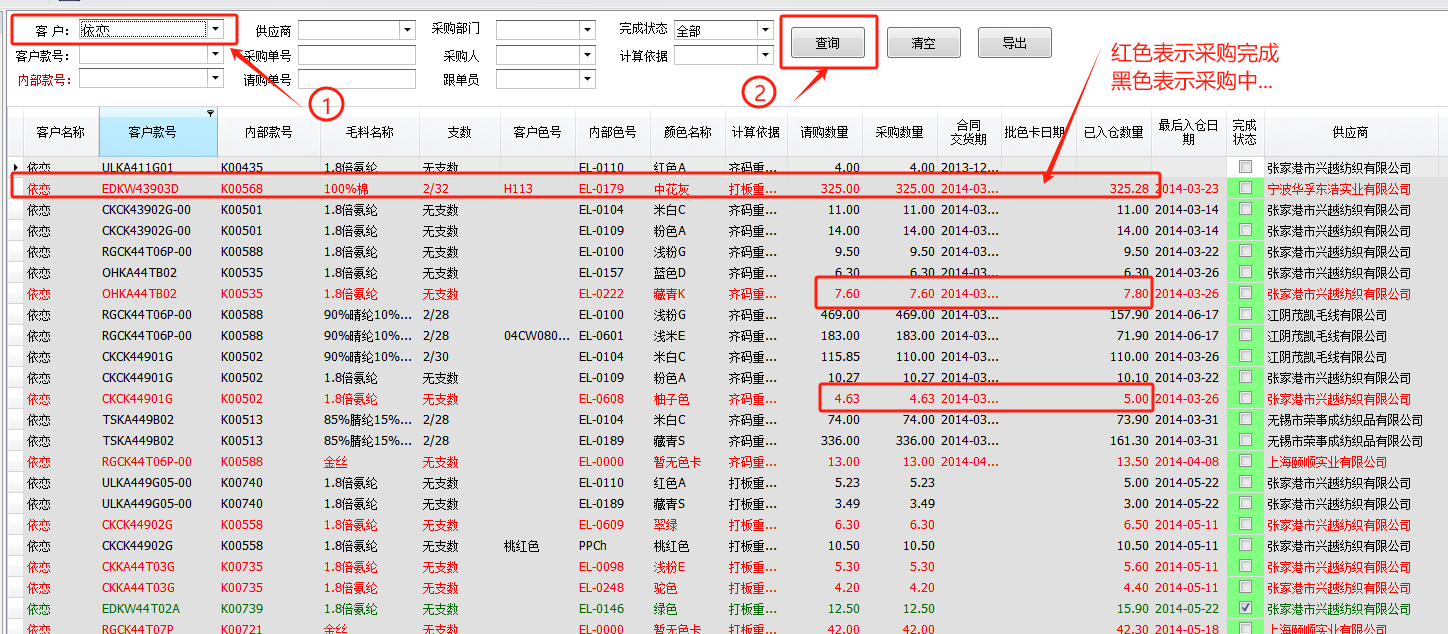The width and height of the screenshot is (1448, 634).
Task: Click the 批色卡日期 column header
Action: click(x=1038, y=132)
